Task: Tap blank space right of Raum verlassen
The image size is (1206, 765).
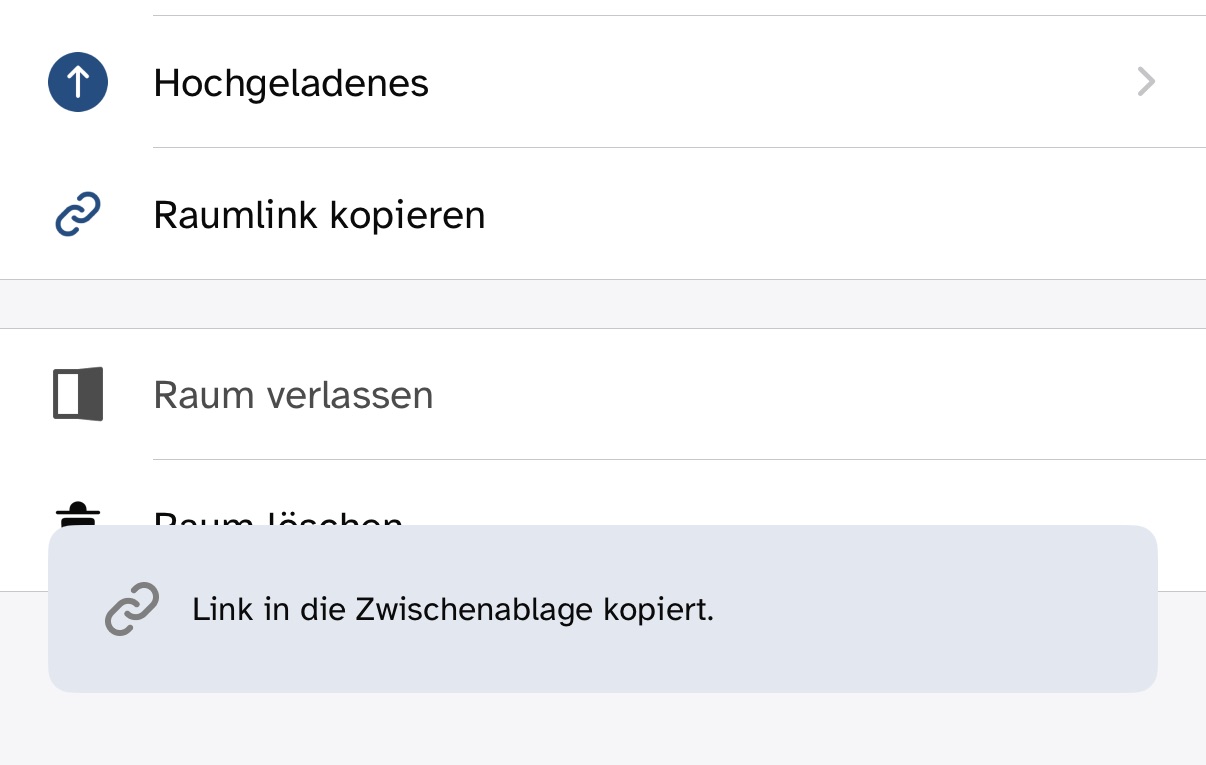Action: click(x=820, y=394)
